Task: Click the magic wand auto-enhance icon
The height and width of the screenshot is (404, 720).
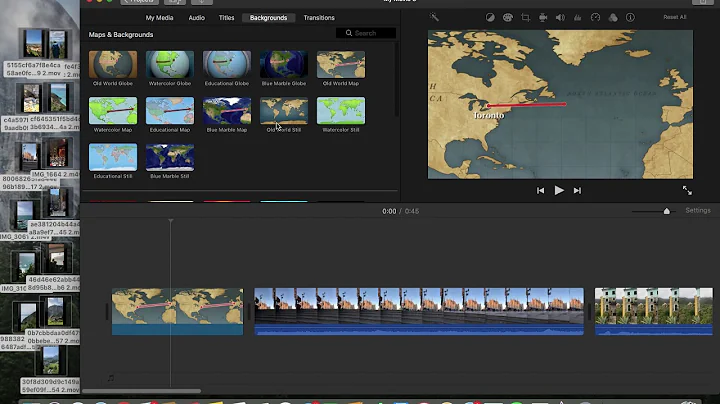Action: coord(434,17)
